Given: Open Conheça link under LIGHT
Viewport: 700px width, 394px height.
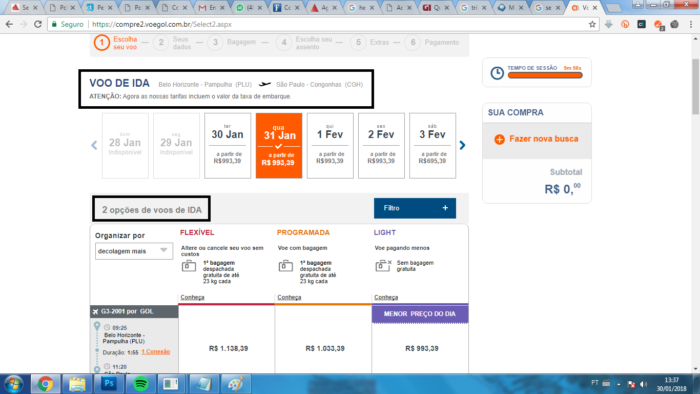Looking at the screenshot, I should [386, 297].
